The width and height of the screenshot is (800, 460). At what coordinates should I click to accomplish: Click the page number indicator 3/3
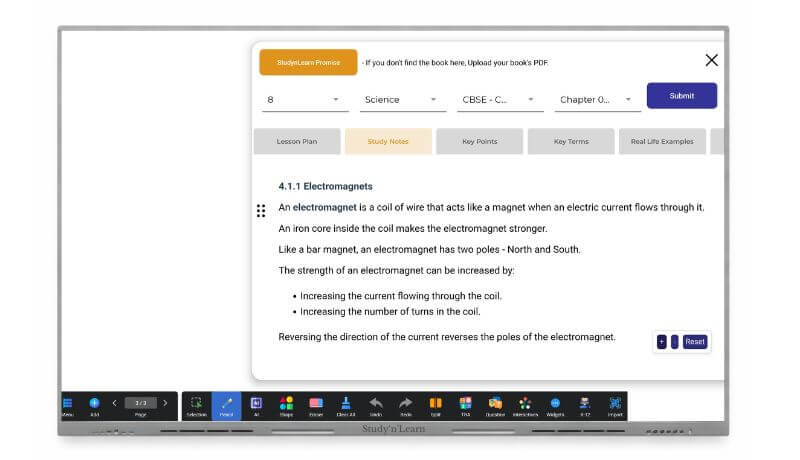pyautogui.click(x=141, y=403)
